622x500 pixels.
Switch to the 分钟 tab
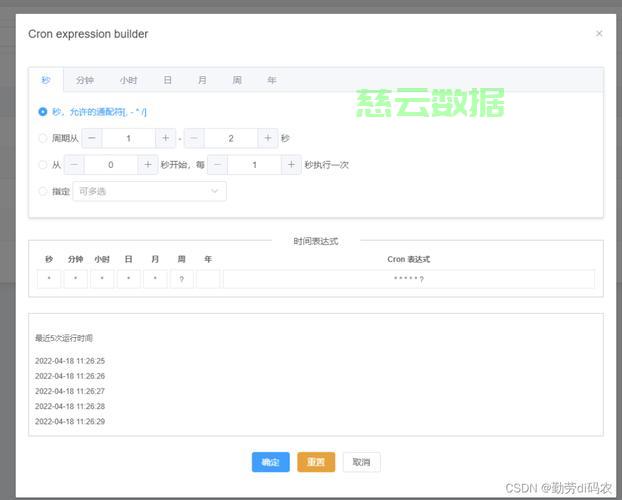click(x=85, y=80)
